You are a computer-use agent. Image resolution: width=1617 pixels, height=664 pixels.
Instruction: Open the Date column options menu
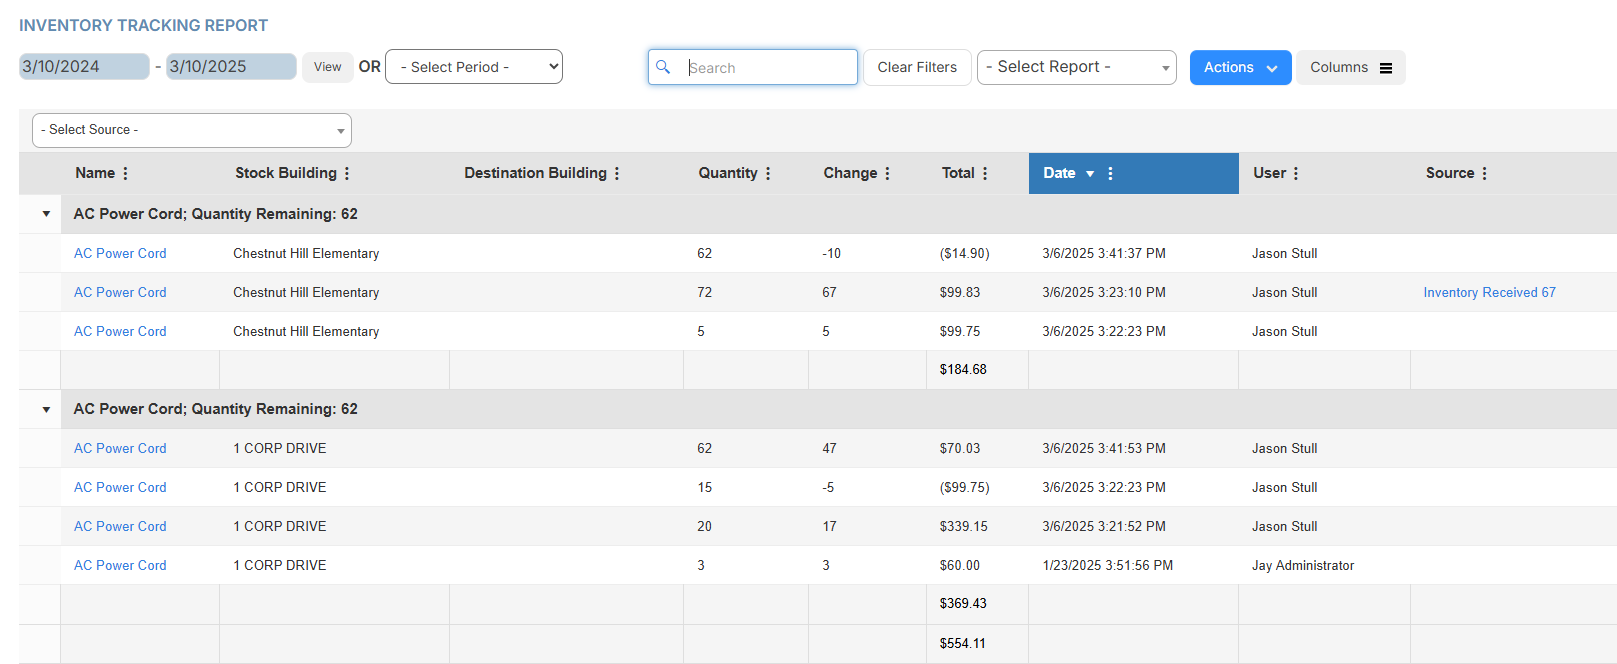(1110, 173)
